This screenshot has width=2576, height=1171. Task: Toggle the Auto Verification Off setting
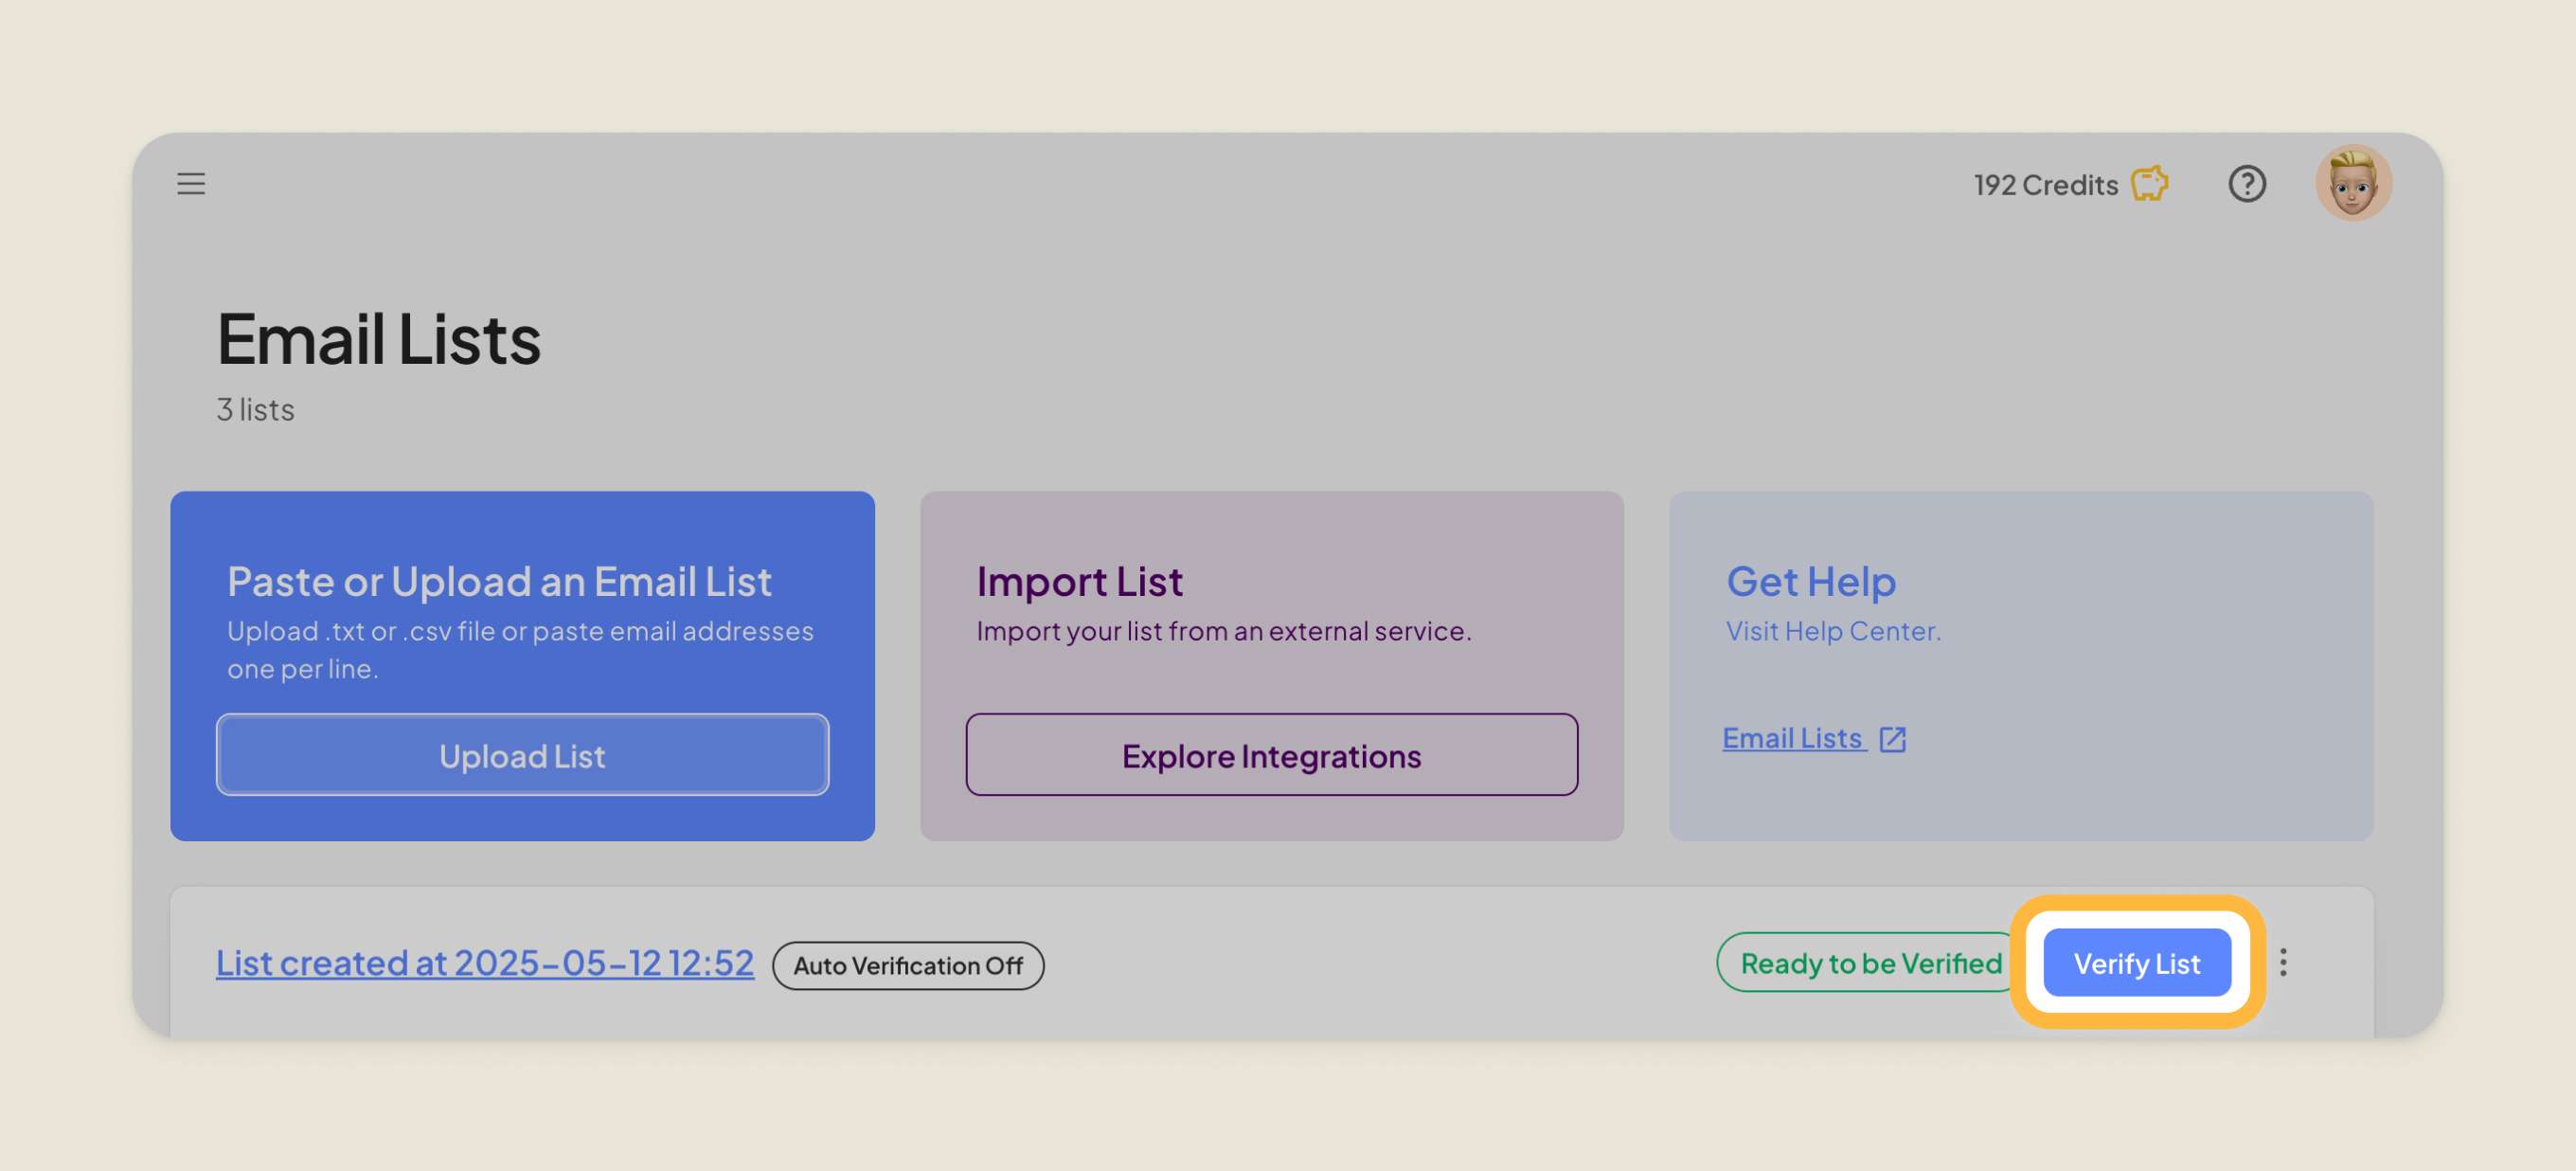point(908,964)
